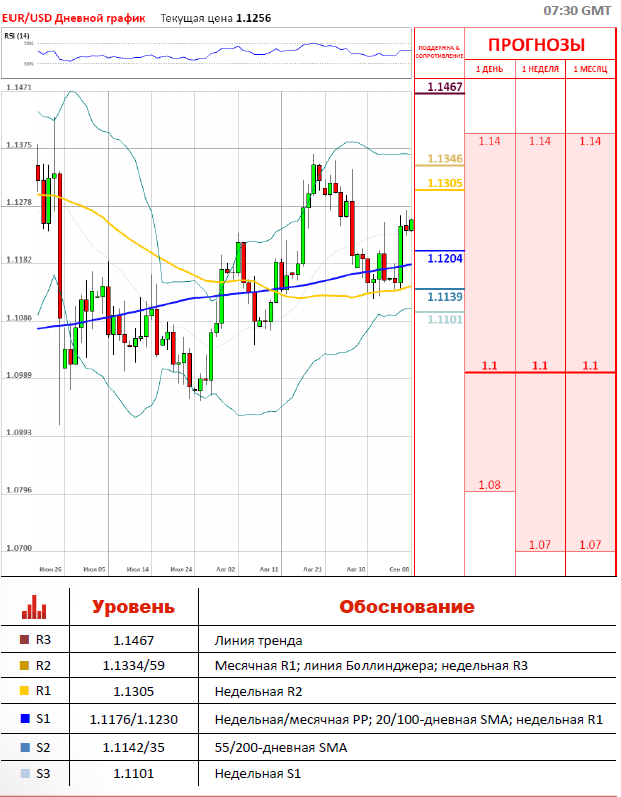Screen dimensions: 621x797
Task: Click the 1.1101 support level label
Action: (445, 319)
